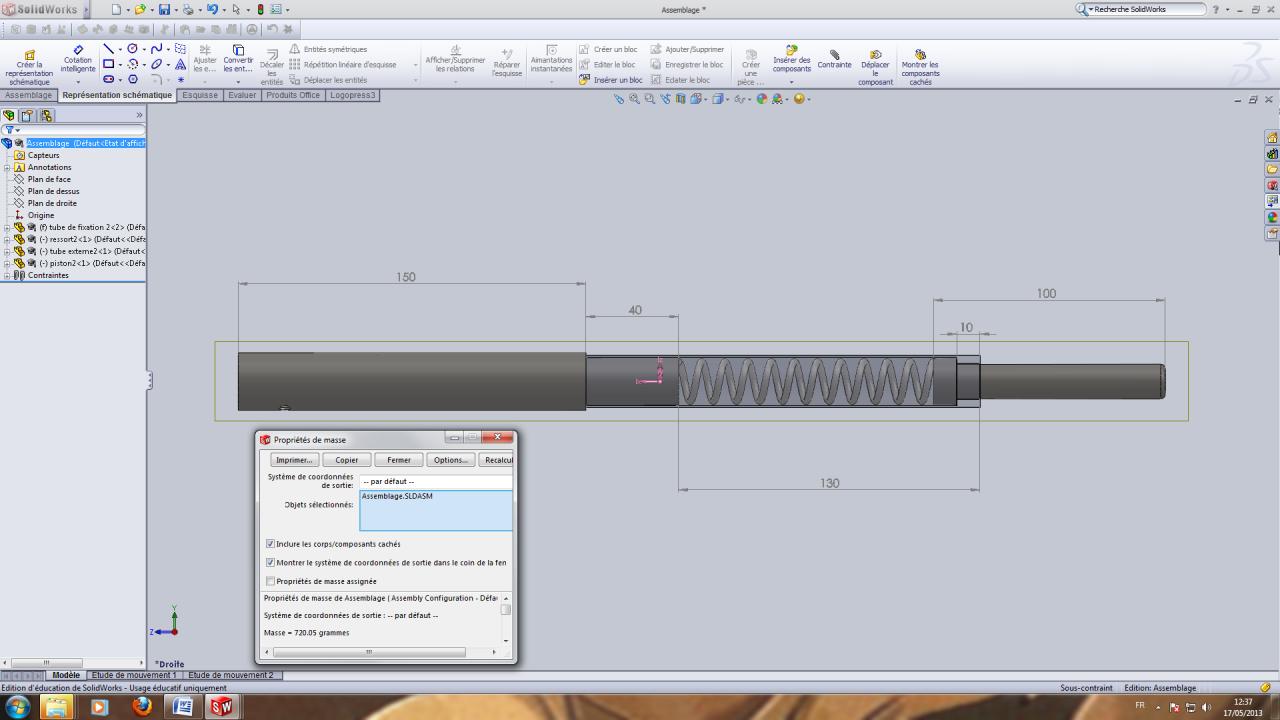Click Cotation intelligente dimension tool
Image resolution: width=1280 pixels, height=720 pixels.
tap(78, 58)
